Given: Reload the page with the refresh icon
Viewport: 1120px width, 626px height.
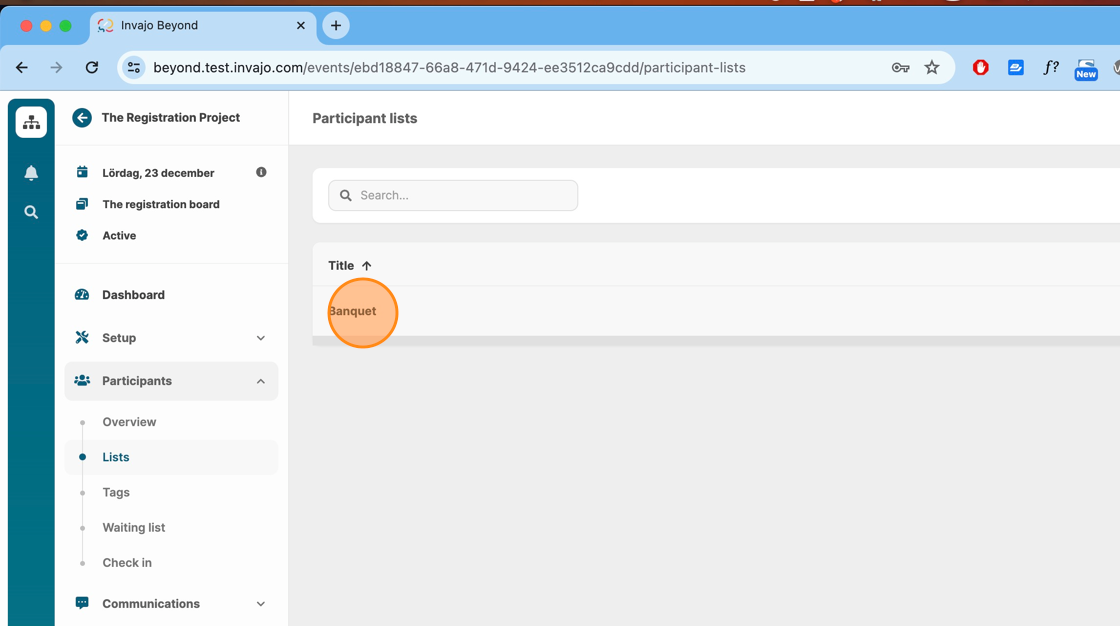Looking at the screenshot, I should click(92, 67).
